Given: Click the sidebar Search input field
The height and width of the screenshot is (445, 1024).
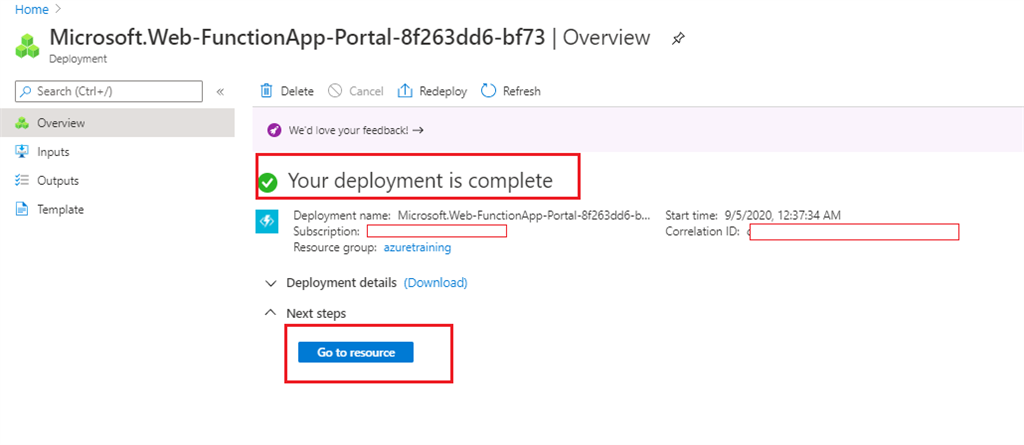Looking at the screenshot, I should [110, 91].
